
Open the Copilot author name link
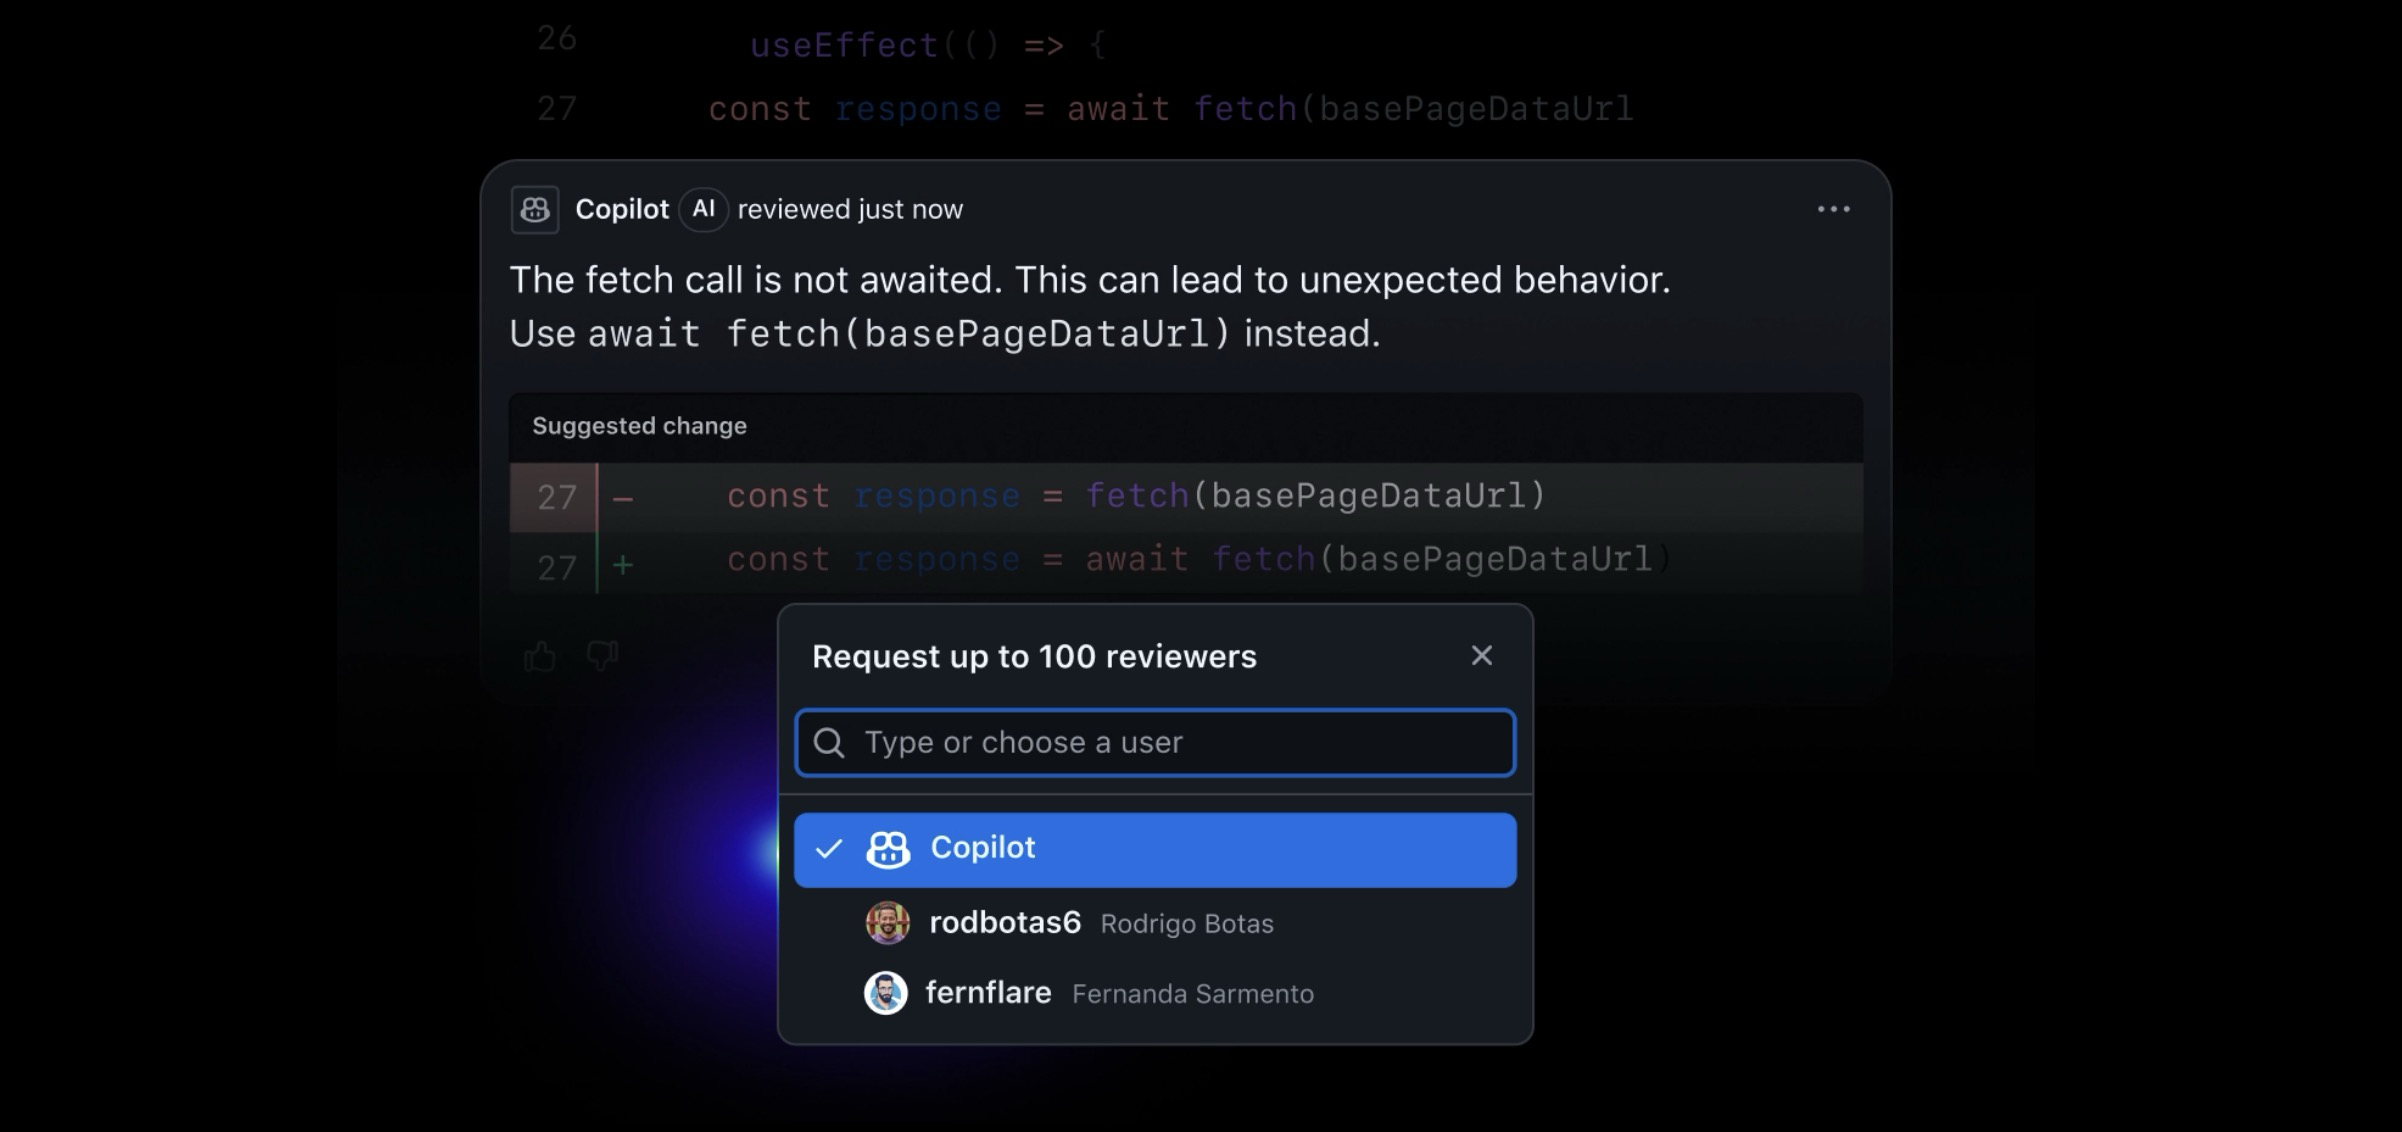[621, 209]
